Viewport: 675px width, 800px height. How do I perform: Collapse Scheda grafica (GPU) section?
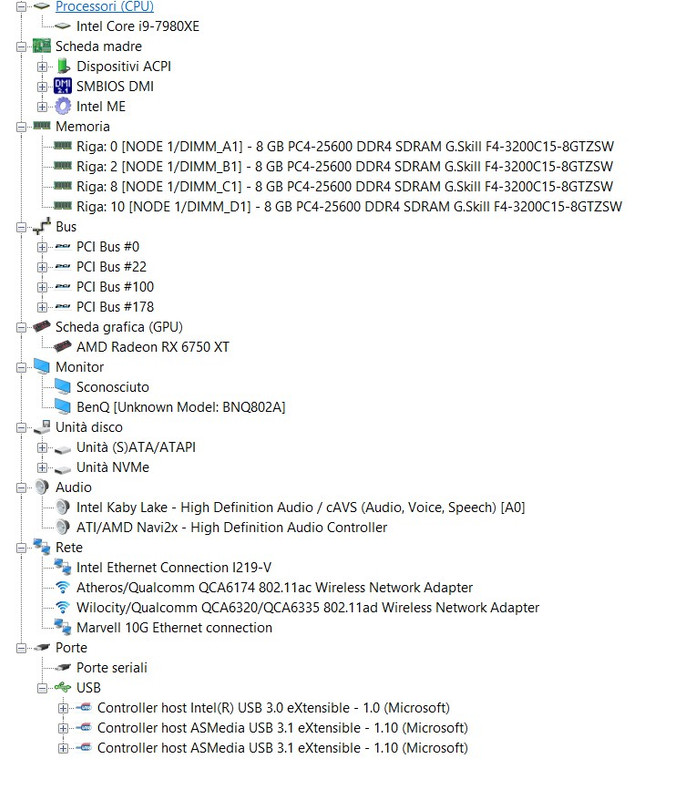[21, 327]
